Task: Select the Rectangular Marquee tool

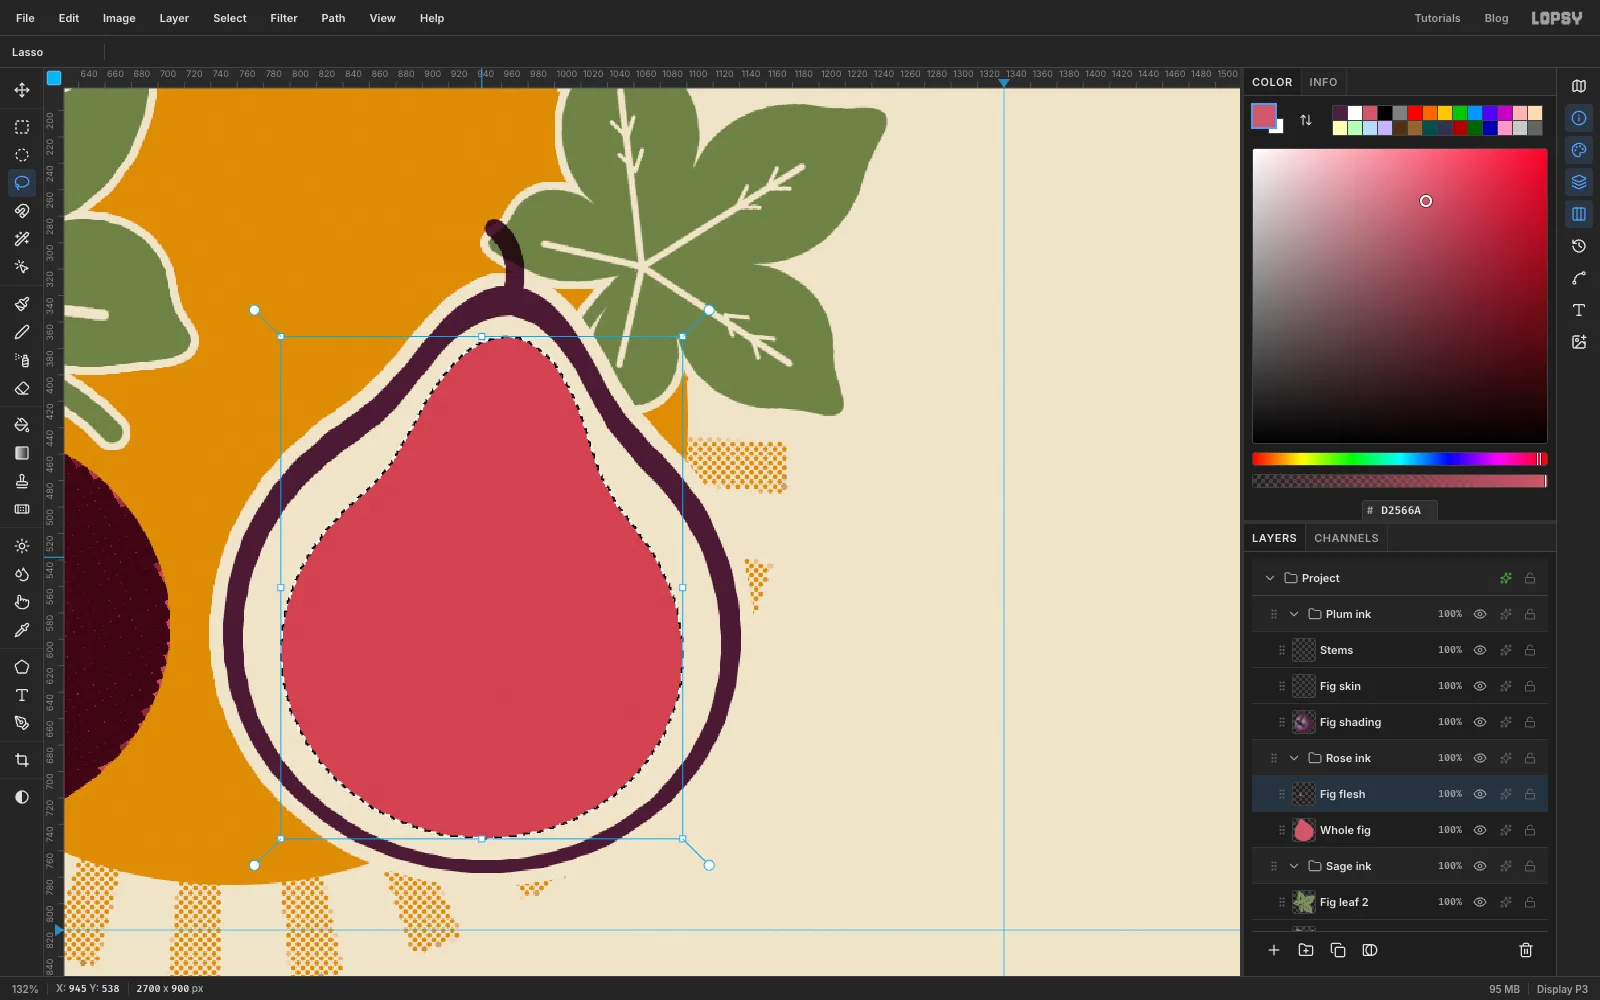Action: click(22, 127)
